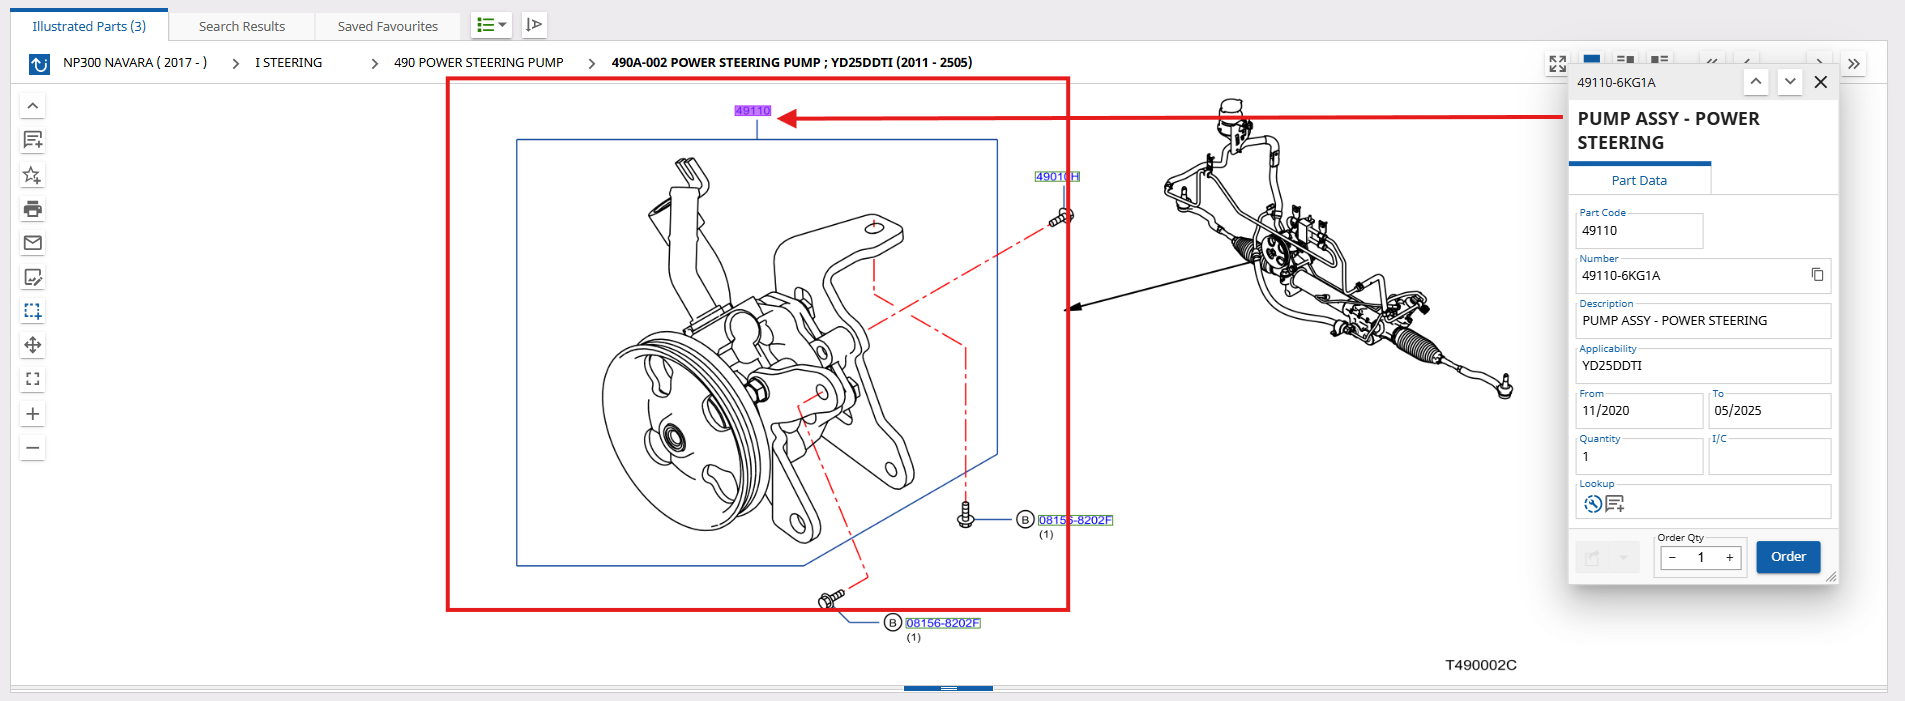Click the add note icon in left toolbar
The width and height of the screenshot is (1905, 701).
[x=33, y=140]
